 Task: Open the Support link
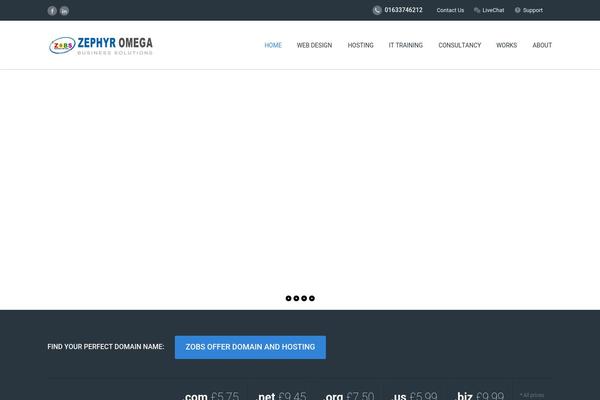click(533, 10)
